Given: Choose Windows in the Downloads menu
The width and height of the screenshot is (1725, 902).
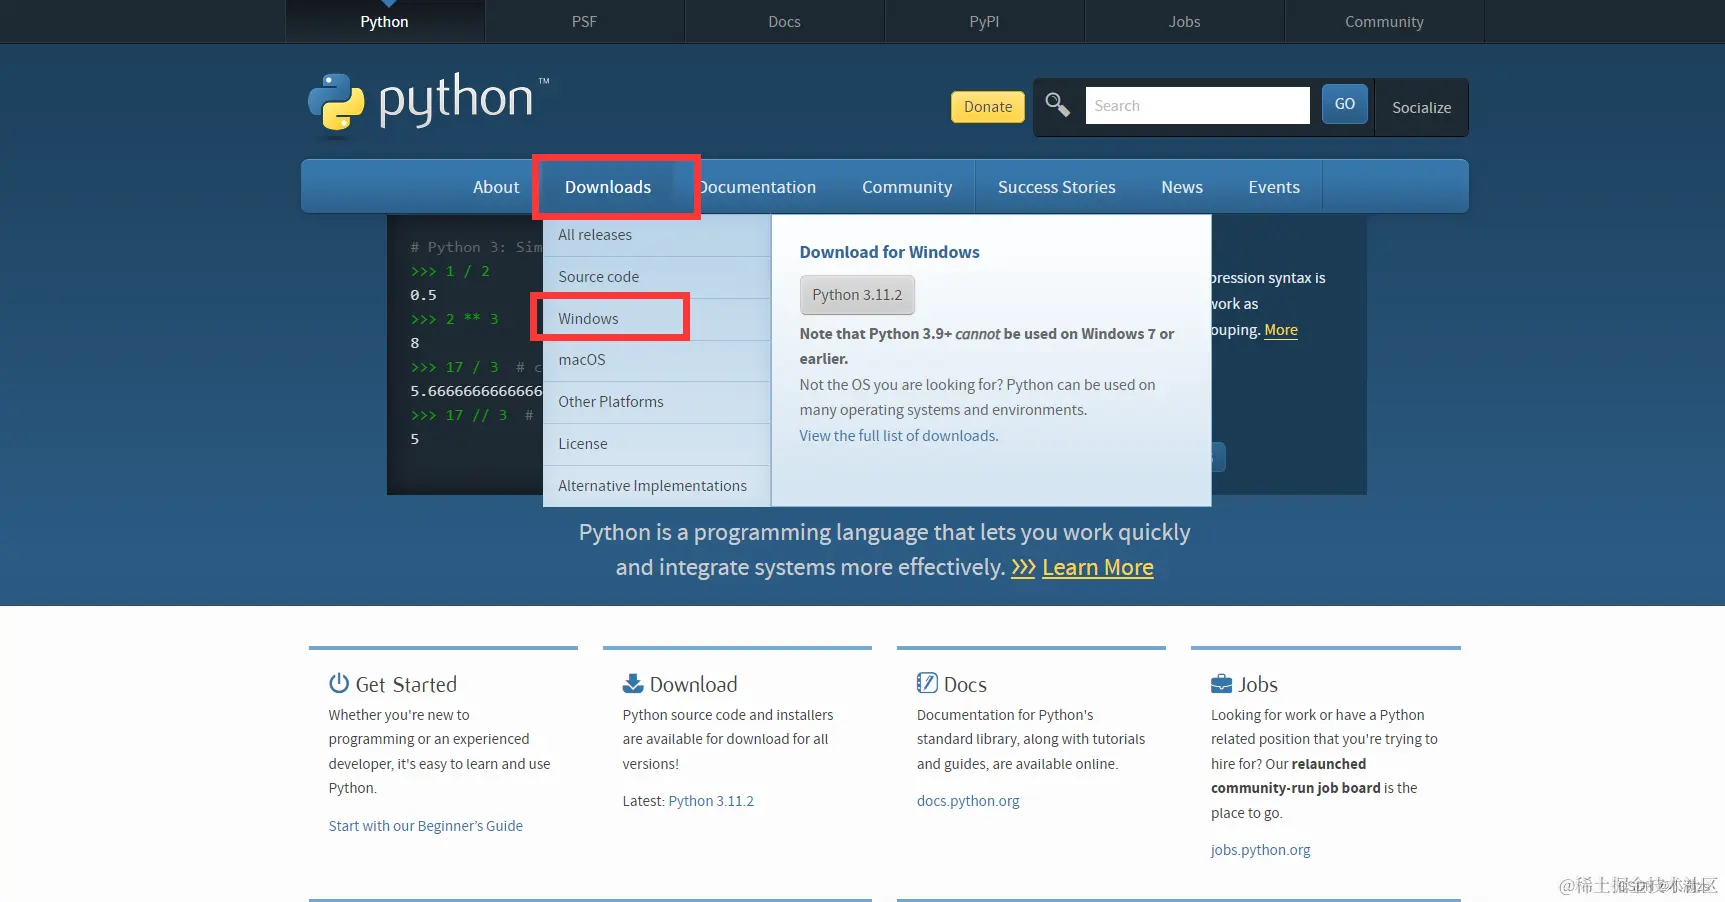Looking at the screenshot, I should [x=657, y=319].
